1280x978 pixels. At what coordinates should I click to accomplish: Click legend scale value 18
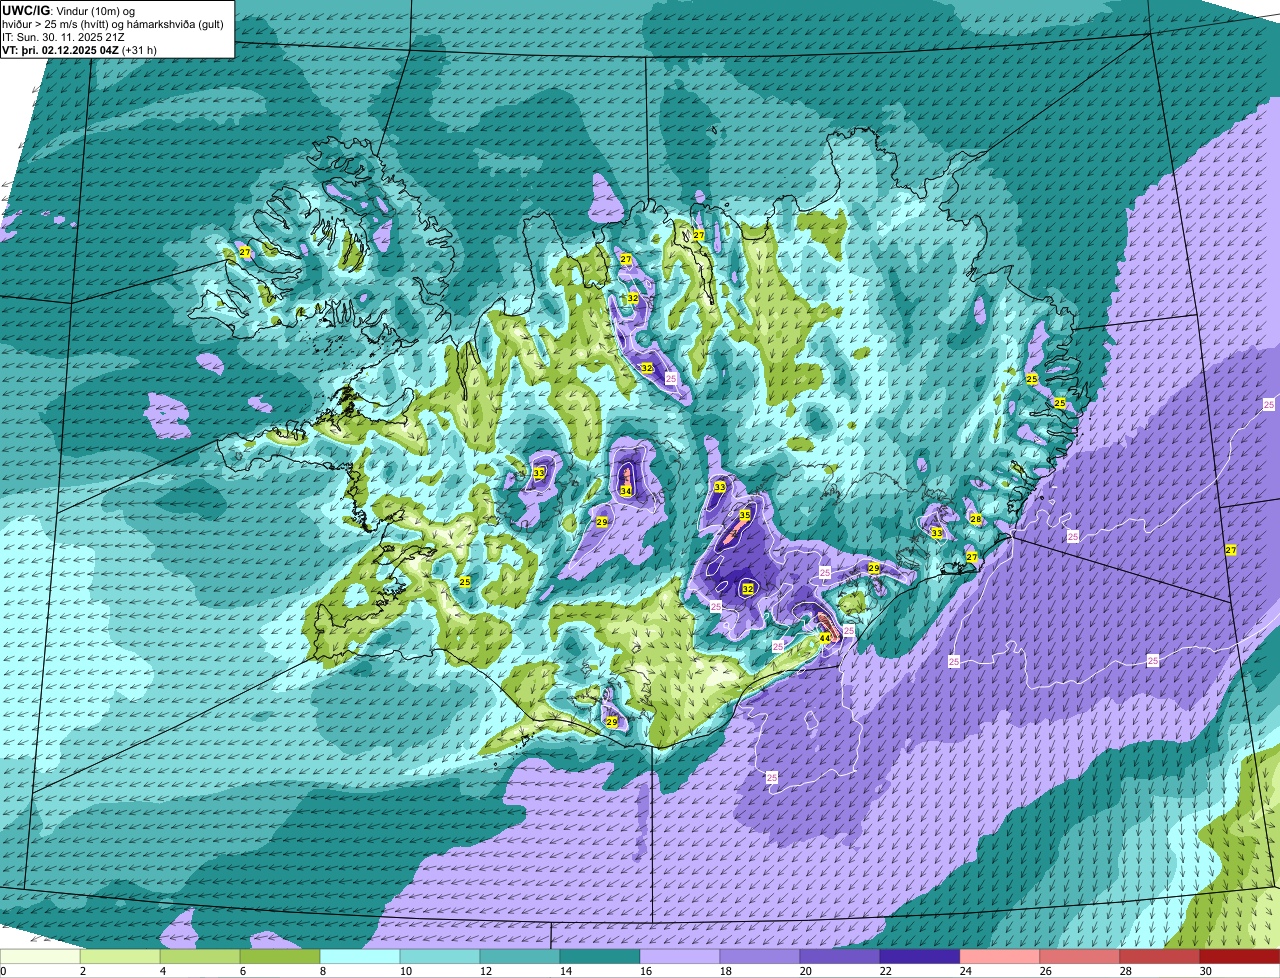725,971
